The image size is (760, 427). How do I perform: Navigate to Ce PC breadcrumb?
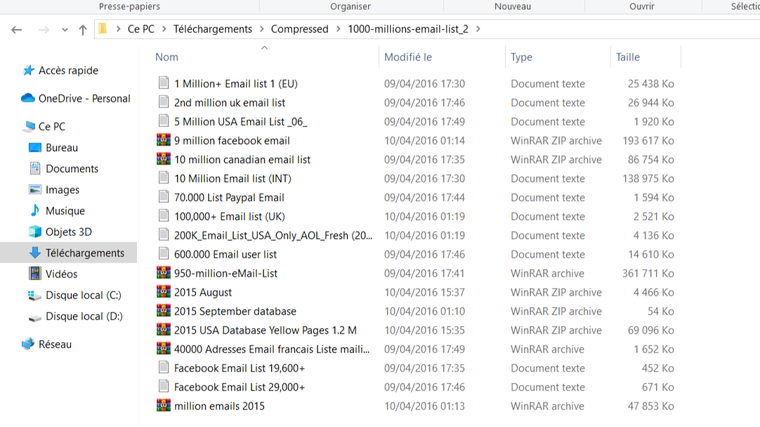(x=141, y=29)
